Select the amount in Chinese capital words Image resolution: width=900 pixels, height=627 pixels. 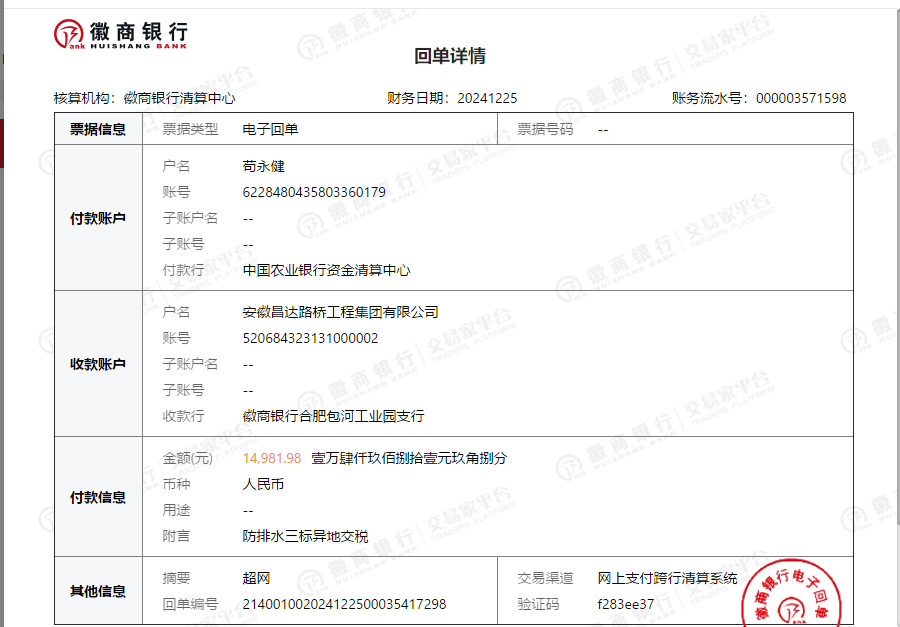[409, 458]
